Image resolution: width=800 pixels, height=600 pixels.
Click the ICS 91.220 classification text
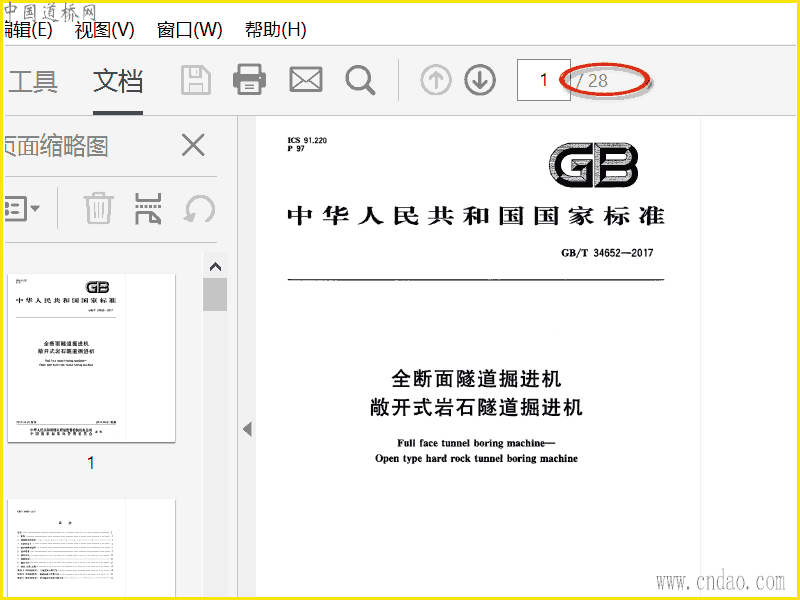click(x=307, y=140)
